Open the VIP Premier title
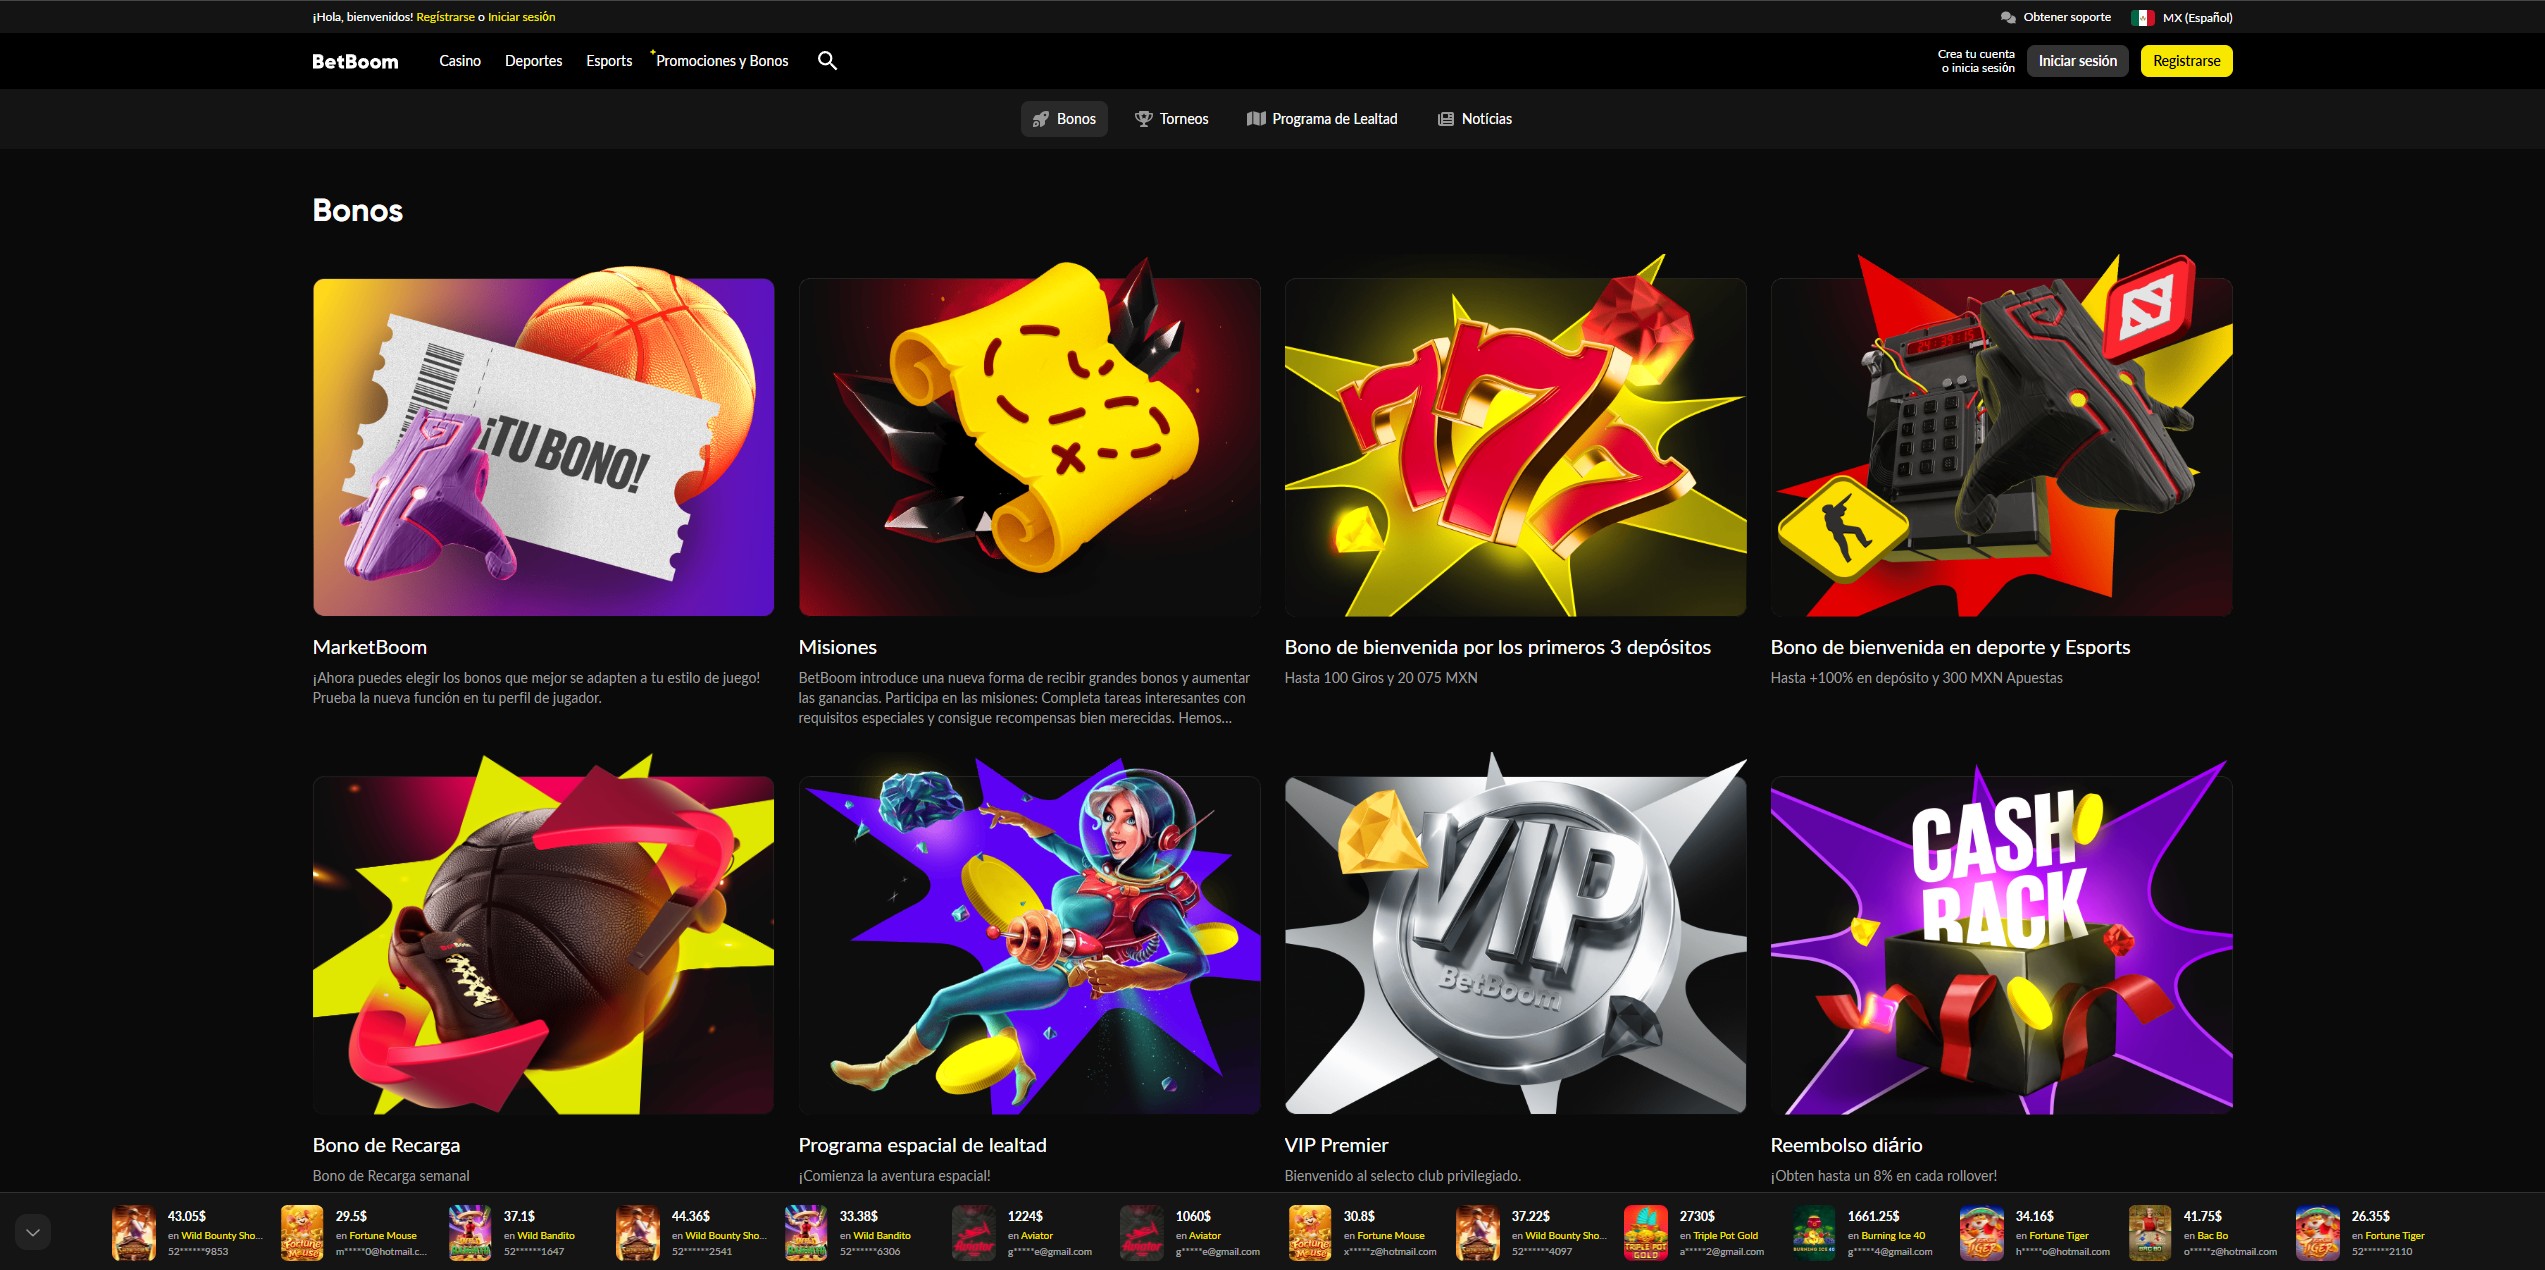This screenshot has width=2545, height=1270. tap(1336, 1145)
